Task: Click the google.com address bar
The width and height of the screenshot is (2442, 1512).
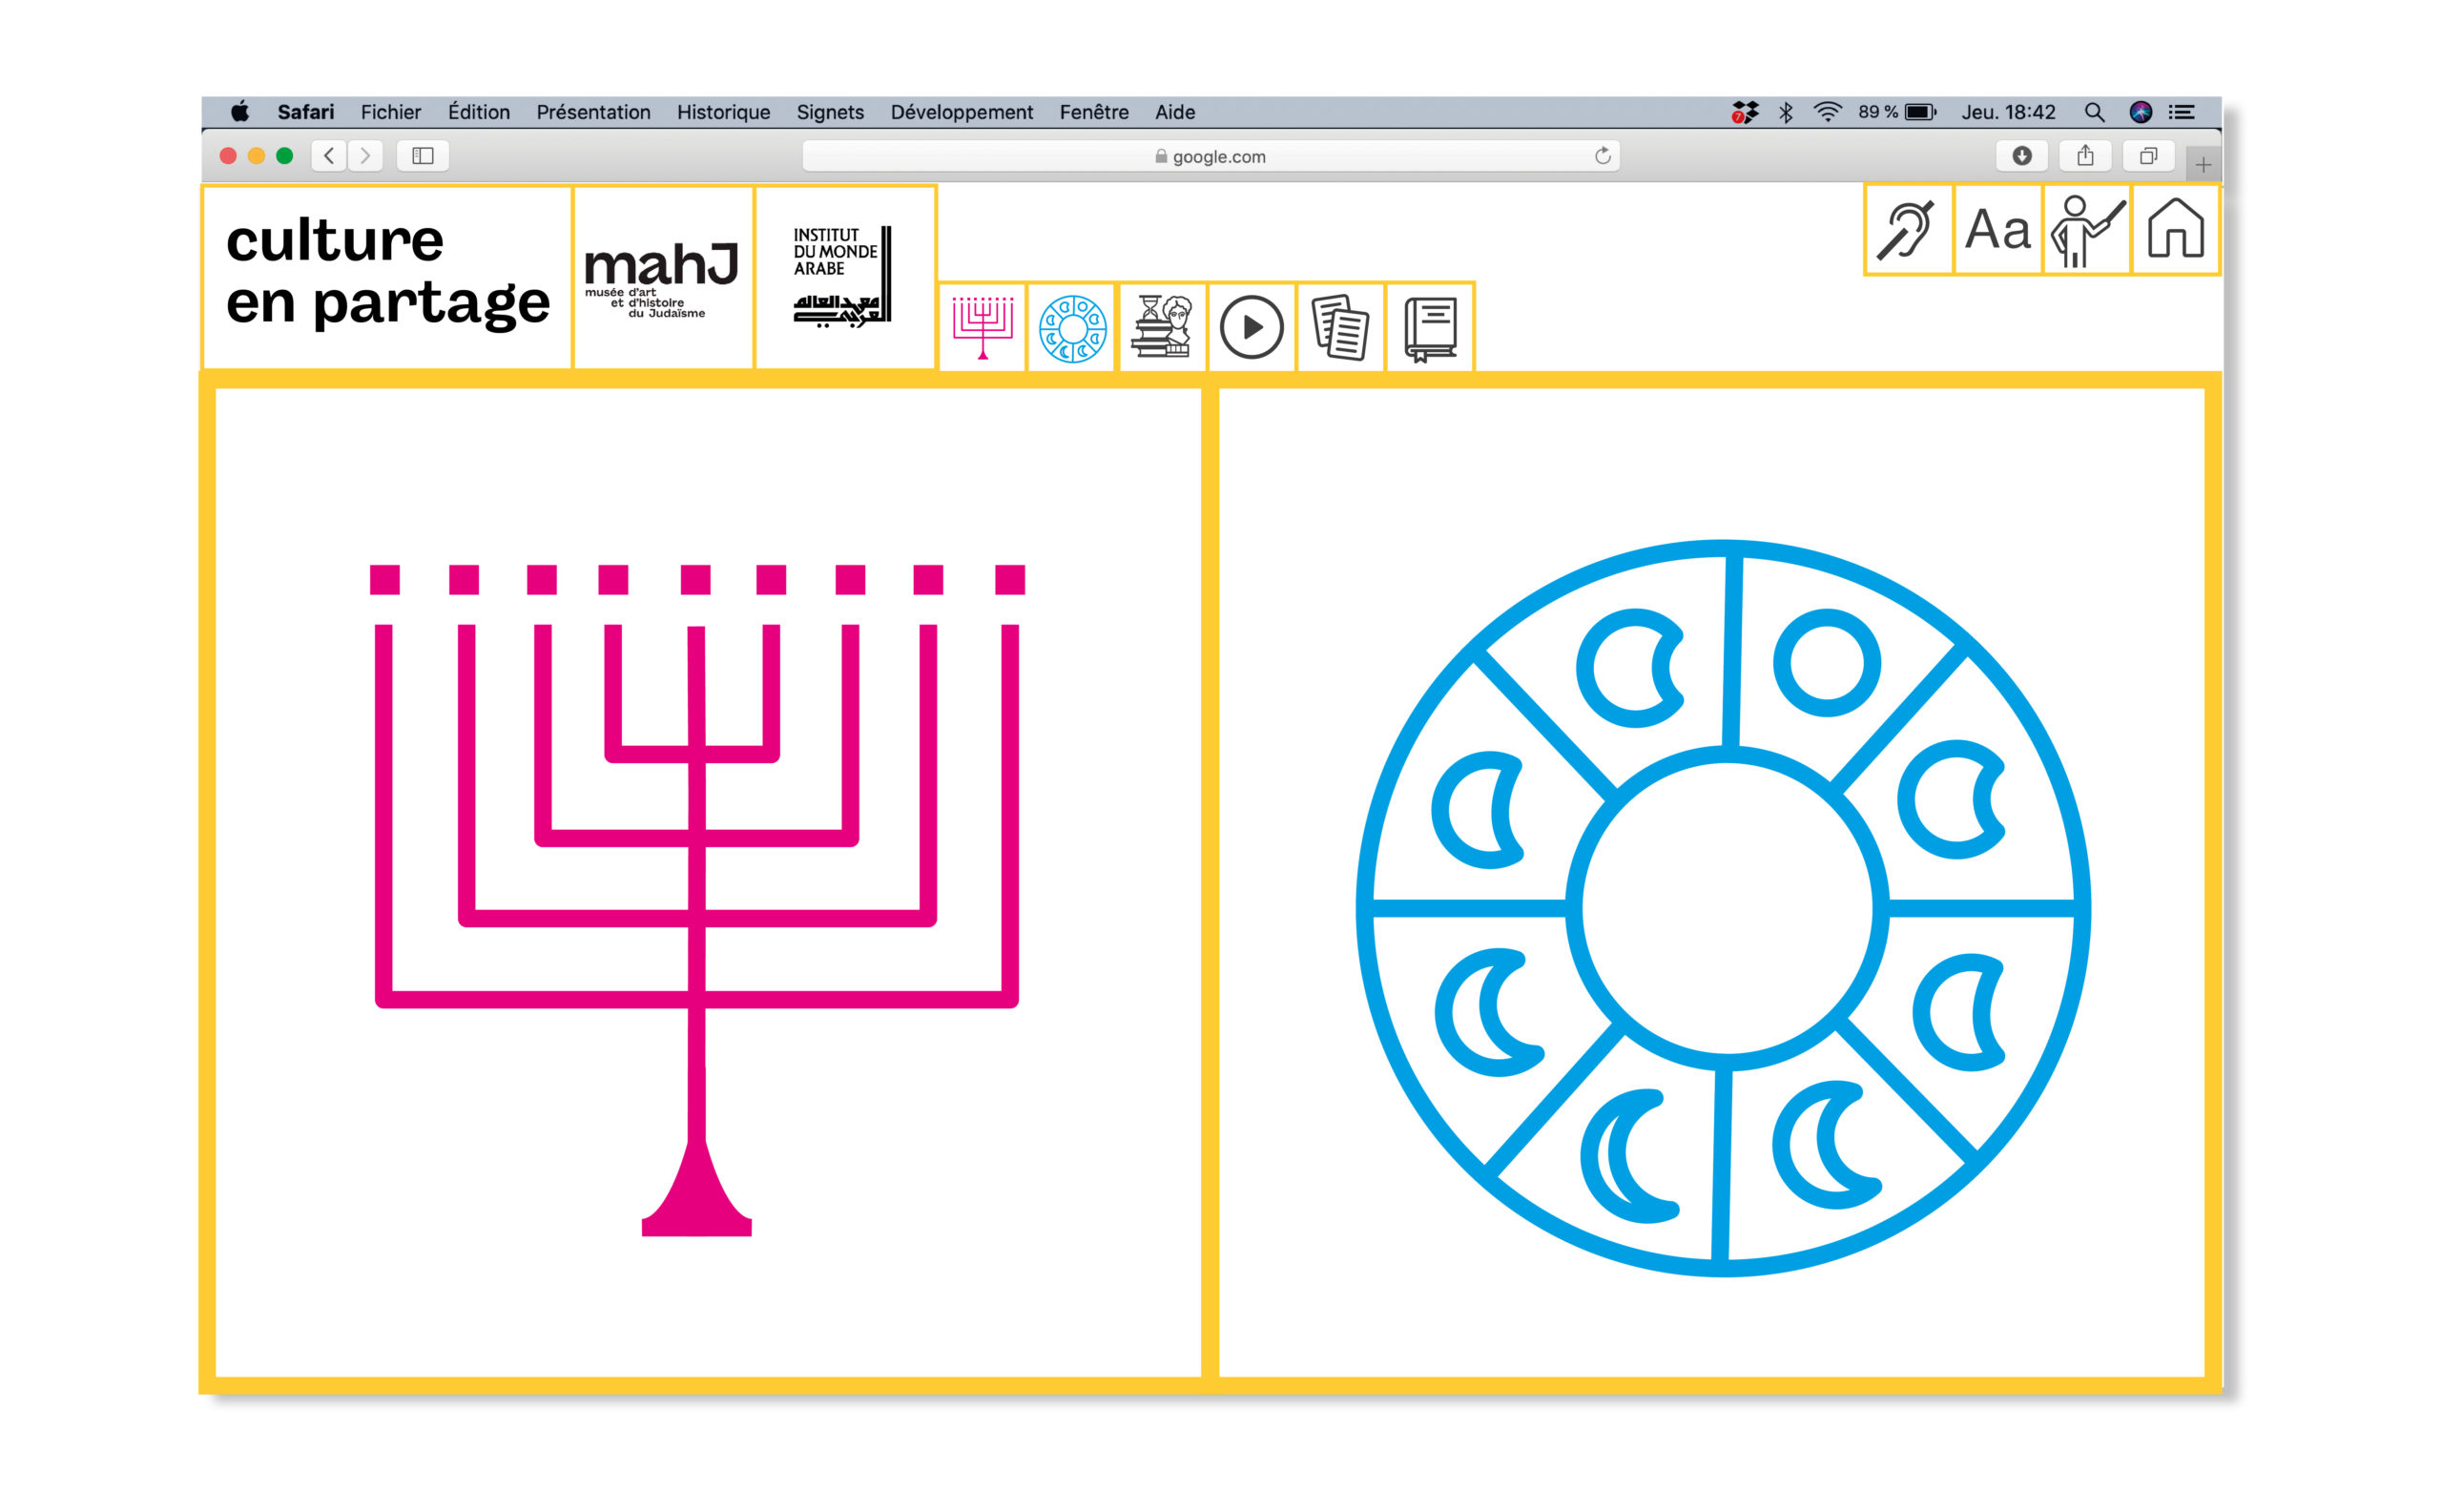Action: 1210,156
